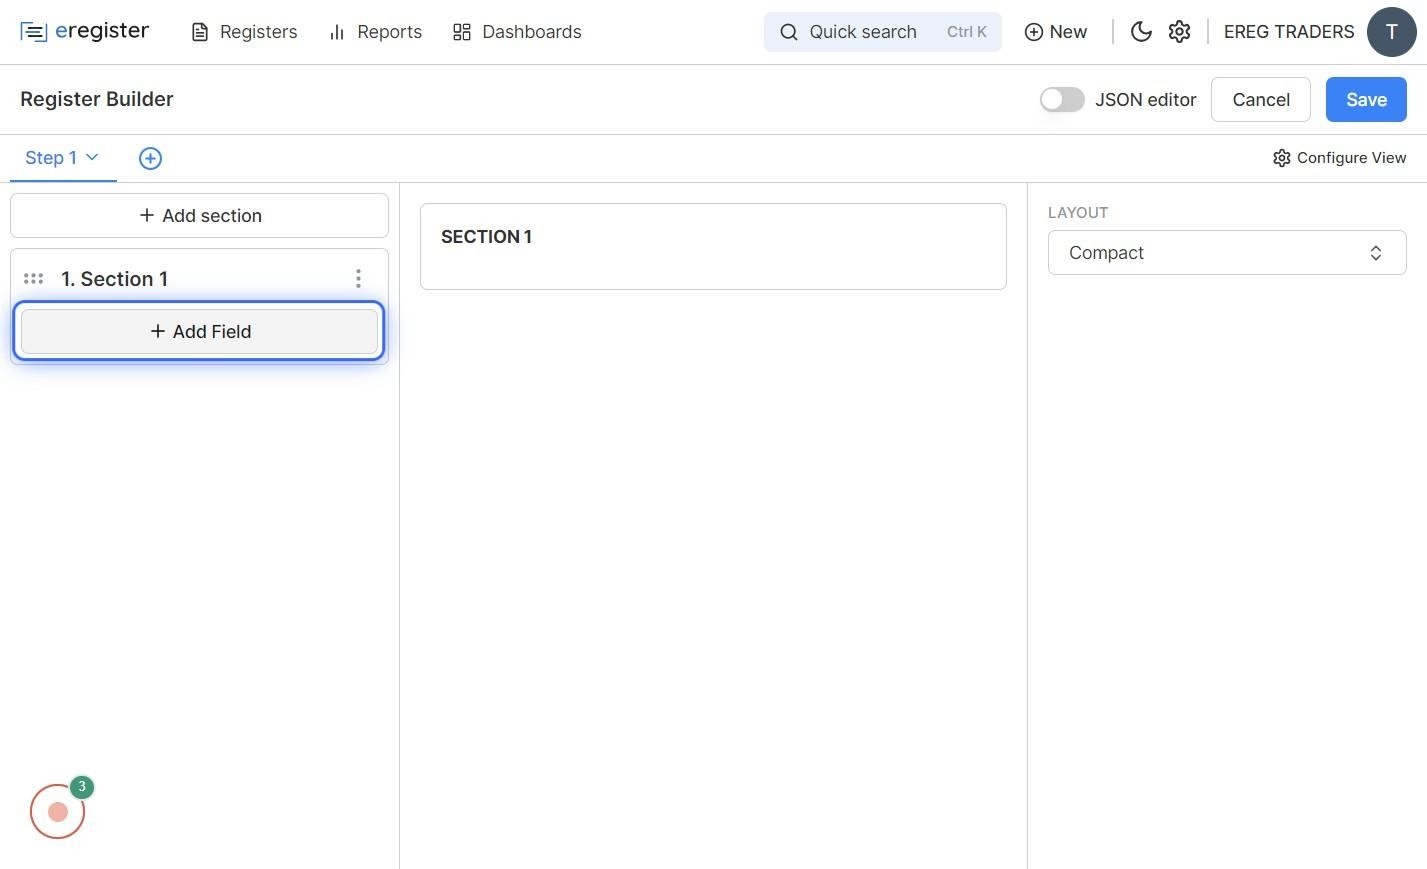Click Add Field in Section 1
Screen dimensions: 1427x869
200,332
